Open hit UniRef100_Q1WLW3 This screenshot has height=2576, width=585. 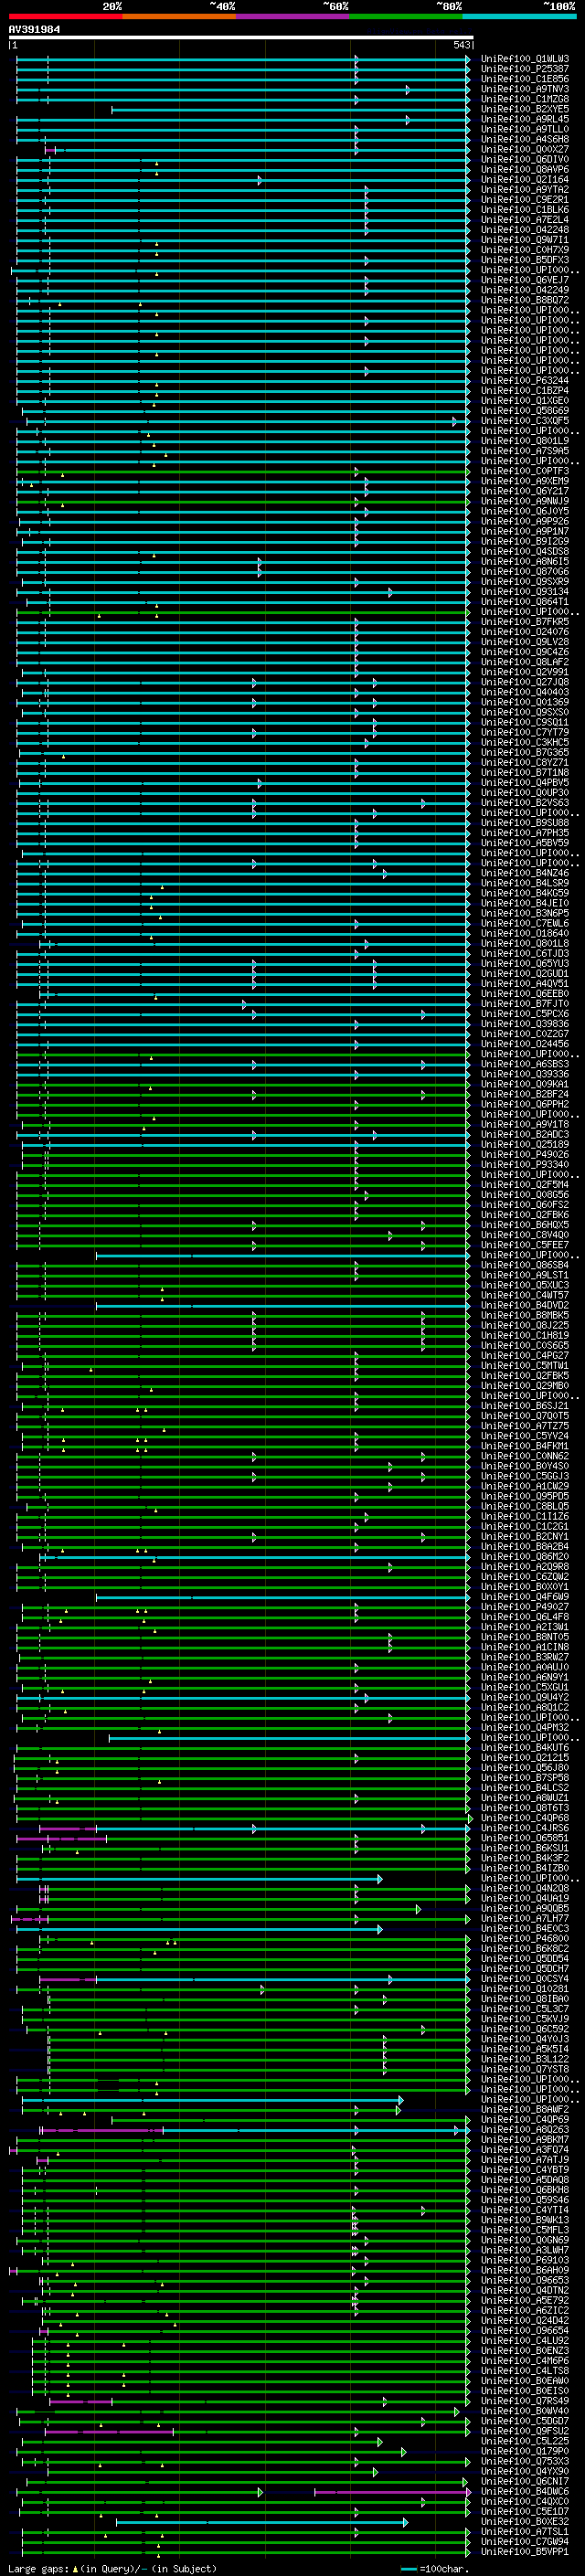tap(524, 59)
